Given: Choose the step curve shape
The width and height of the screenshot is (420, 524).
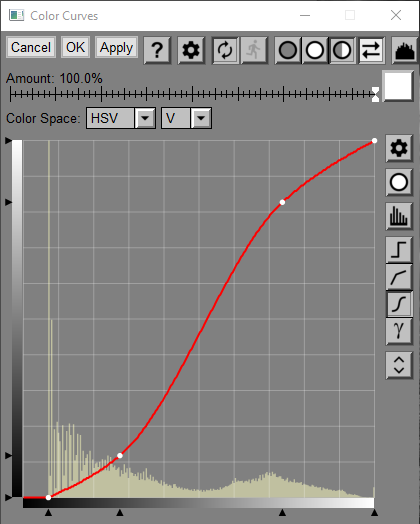Looking at the screenshot, I should point(399,250).
